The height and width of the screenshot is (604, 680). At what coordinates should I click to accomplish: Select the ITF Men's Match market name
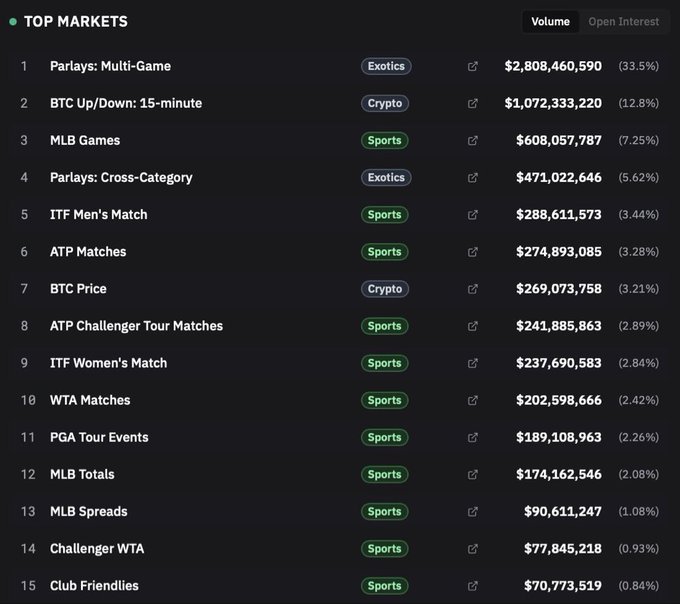click(98, 215)
